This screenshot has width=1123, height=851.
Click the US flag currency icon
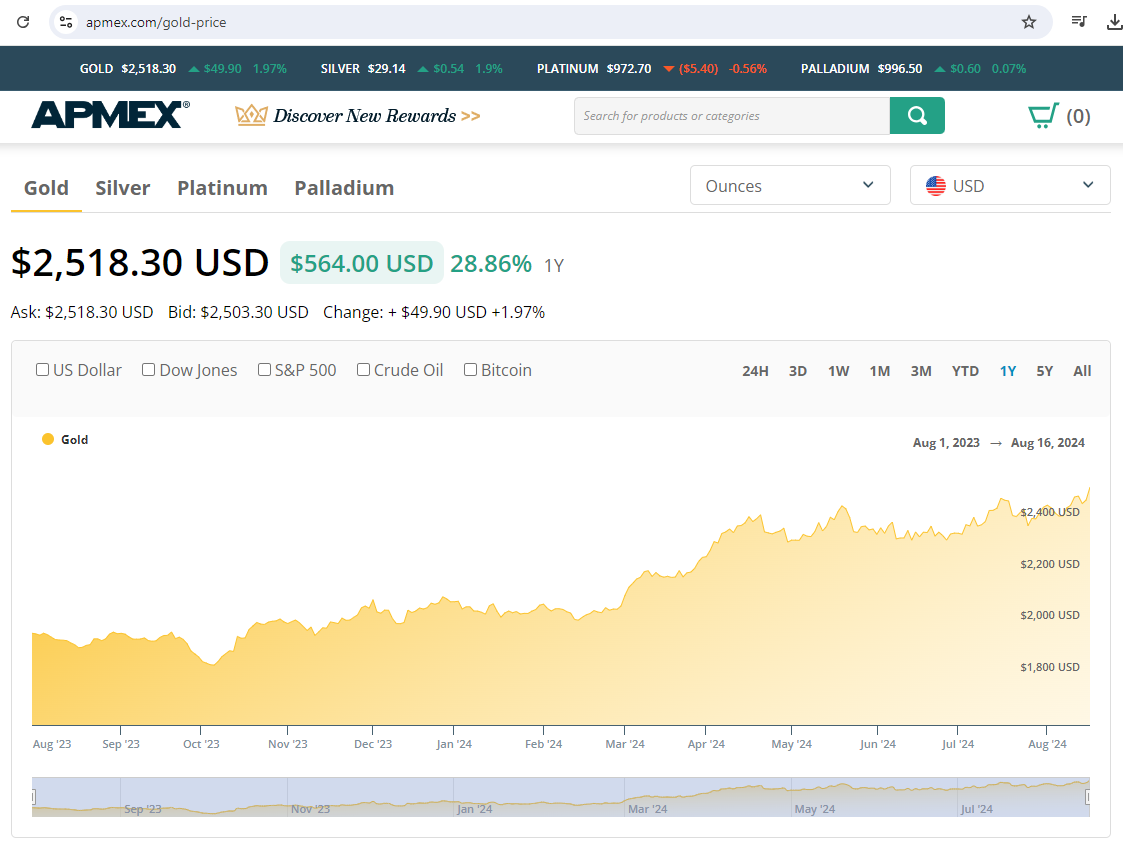935,186
